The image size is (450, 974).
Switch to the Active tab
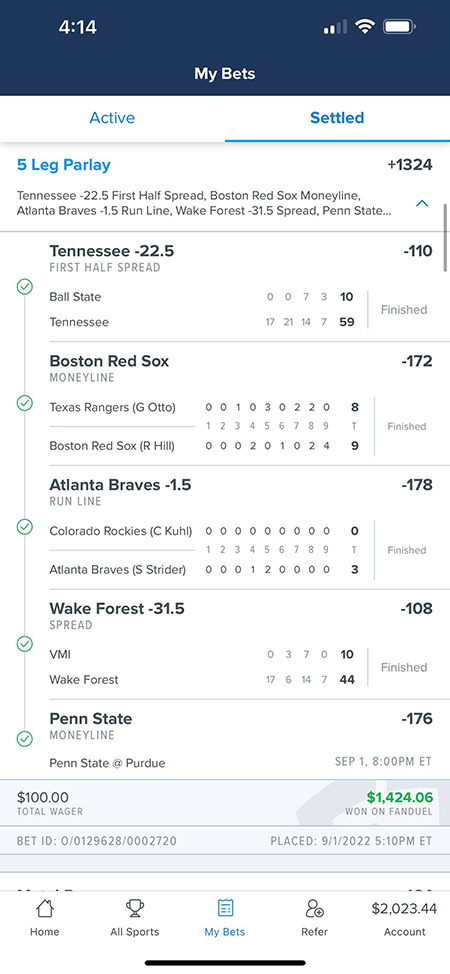tap(112, 117)
